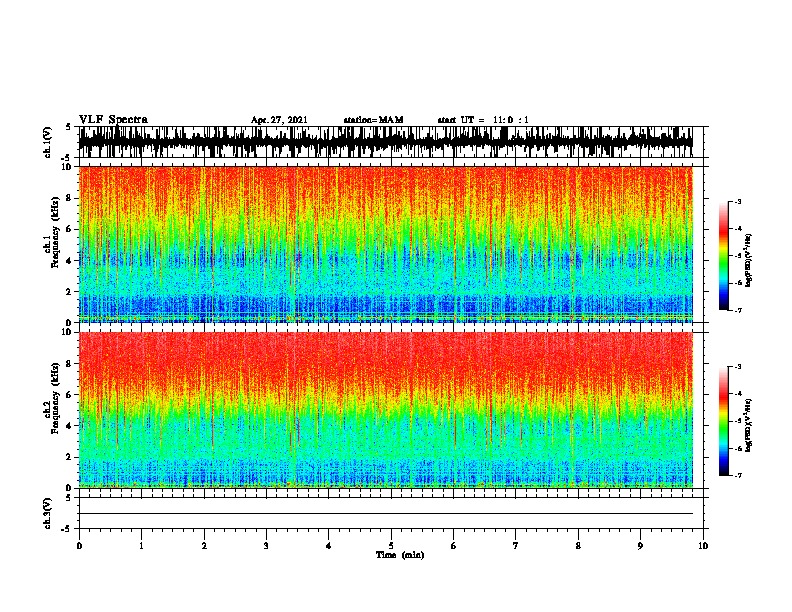
Task: Click inside the ch.2 spectrogram panel
Action: tap(386, 410)
